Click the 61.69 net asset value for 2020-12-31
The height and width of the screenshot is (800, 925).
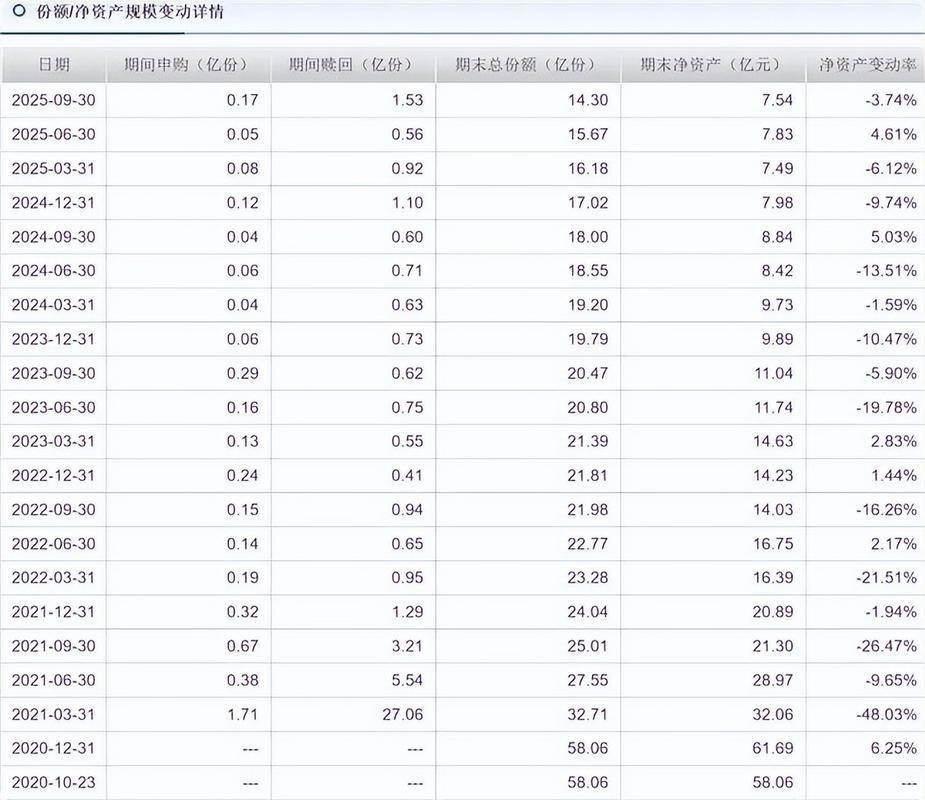pos(771,749)
